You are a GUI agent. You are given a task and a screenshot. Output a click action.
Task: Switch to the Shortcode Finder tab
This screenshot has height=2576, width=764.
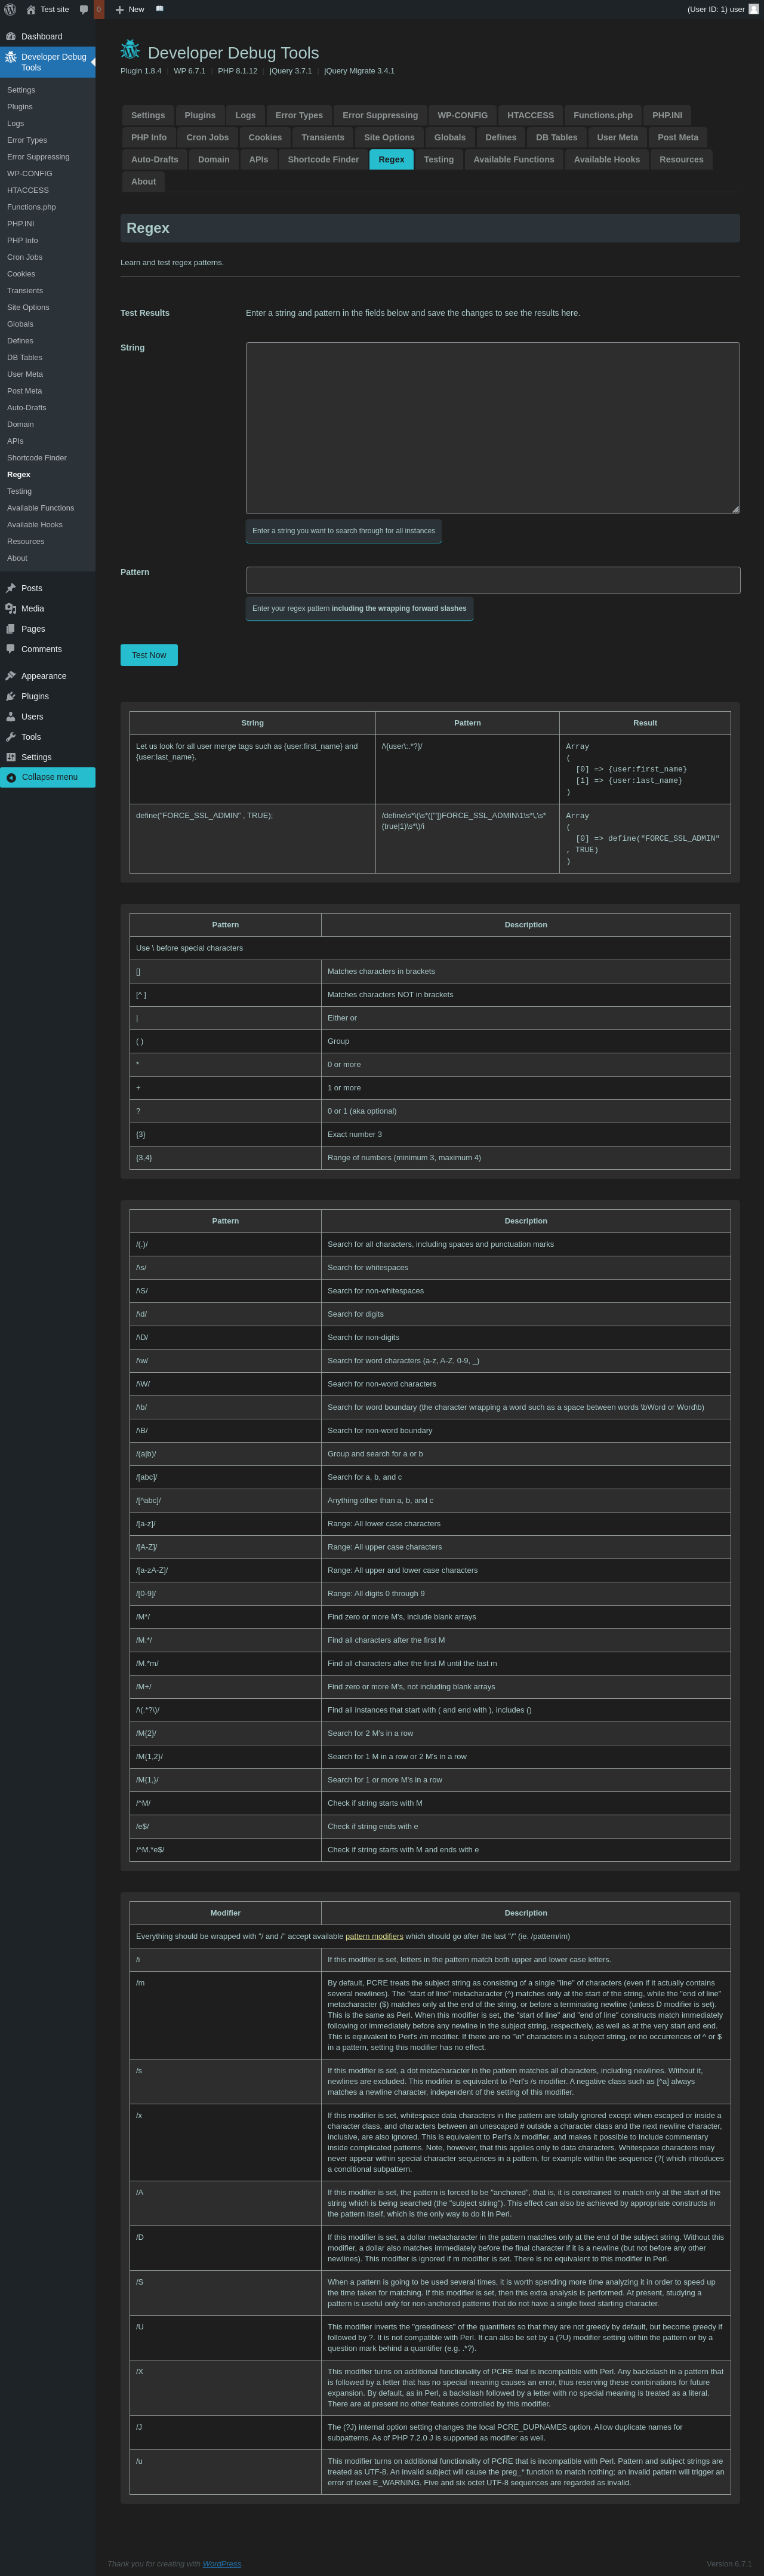tap(323, 159)
